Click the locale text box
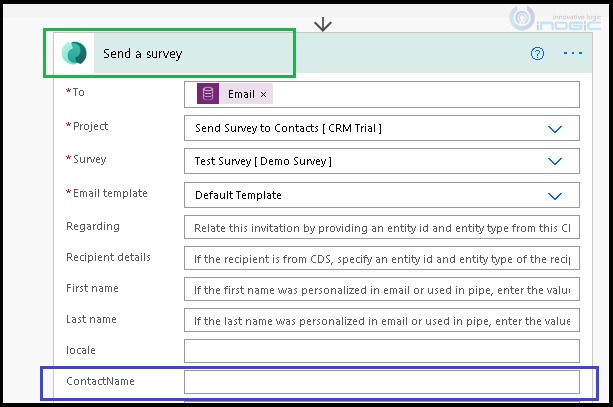 [x=381, y=352]
